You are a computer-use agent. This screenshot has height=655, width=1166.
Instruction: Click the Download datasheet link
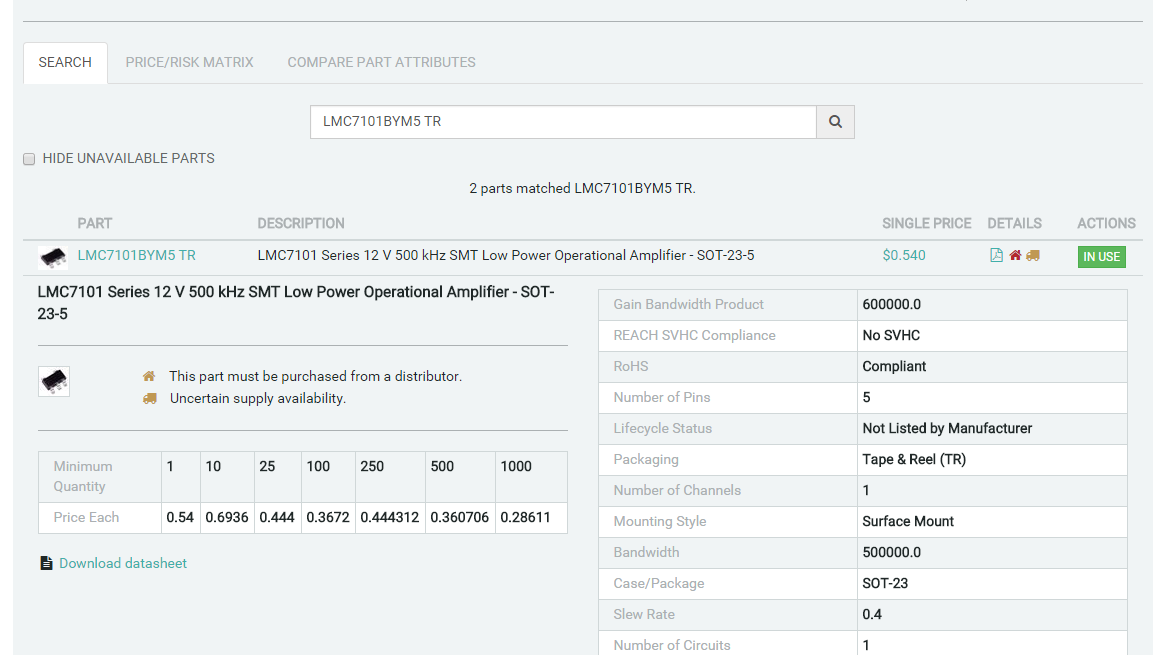(x=123, y=564)
